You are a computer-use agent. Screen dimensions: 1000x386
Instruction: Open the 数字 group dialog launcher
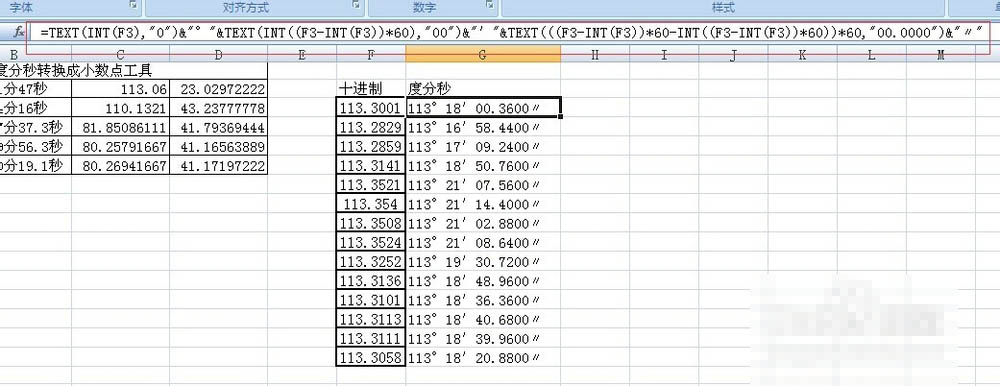[490, 4]
